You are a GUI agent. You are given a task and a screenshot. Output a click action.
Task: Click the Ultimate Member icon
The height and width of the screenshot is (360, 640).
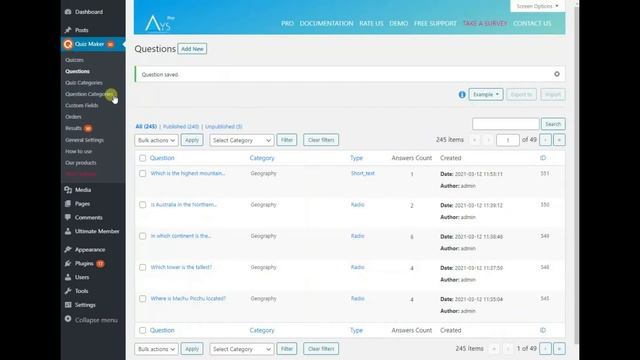click(x=68, y=231)
